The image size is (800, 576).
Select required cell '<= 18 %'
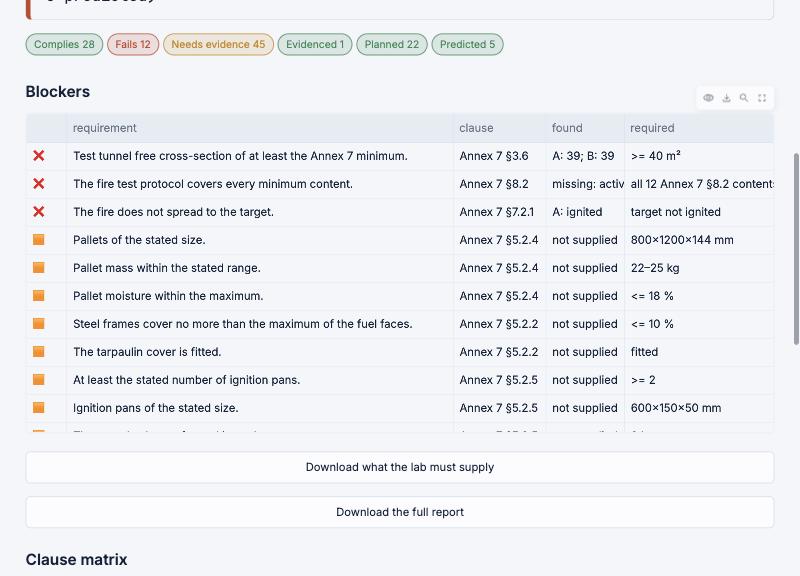coord(699,296)
